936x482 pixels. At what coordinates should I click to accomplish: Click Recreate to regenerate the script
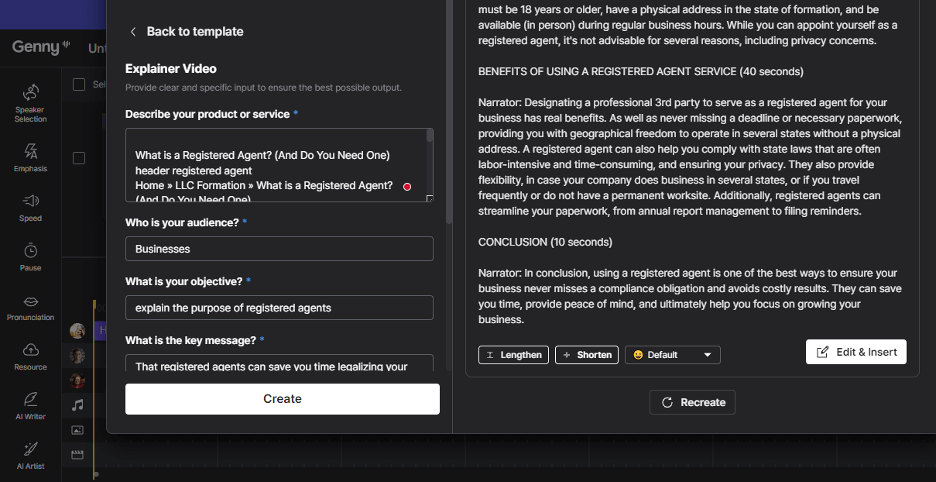click(692, 403)
